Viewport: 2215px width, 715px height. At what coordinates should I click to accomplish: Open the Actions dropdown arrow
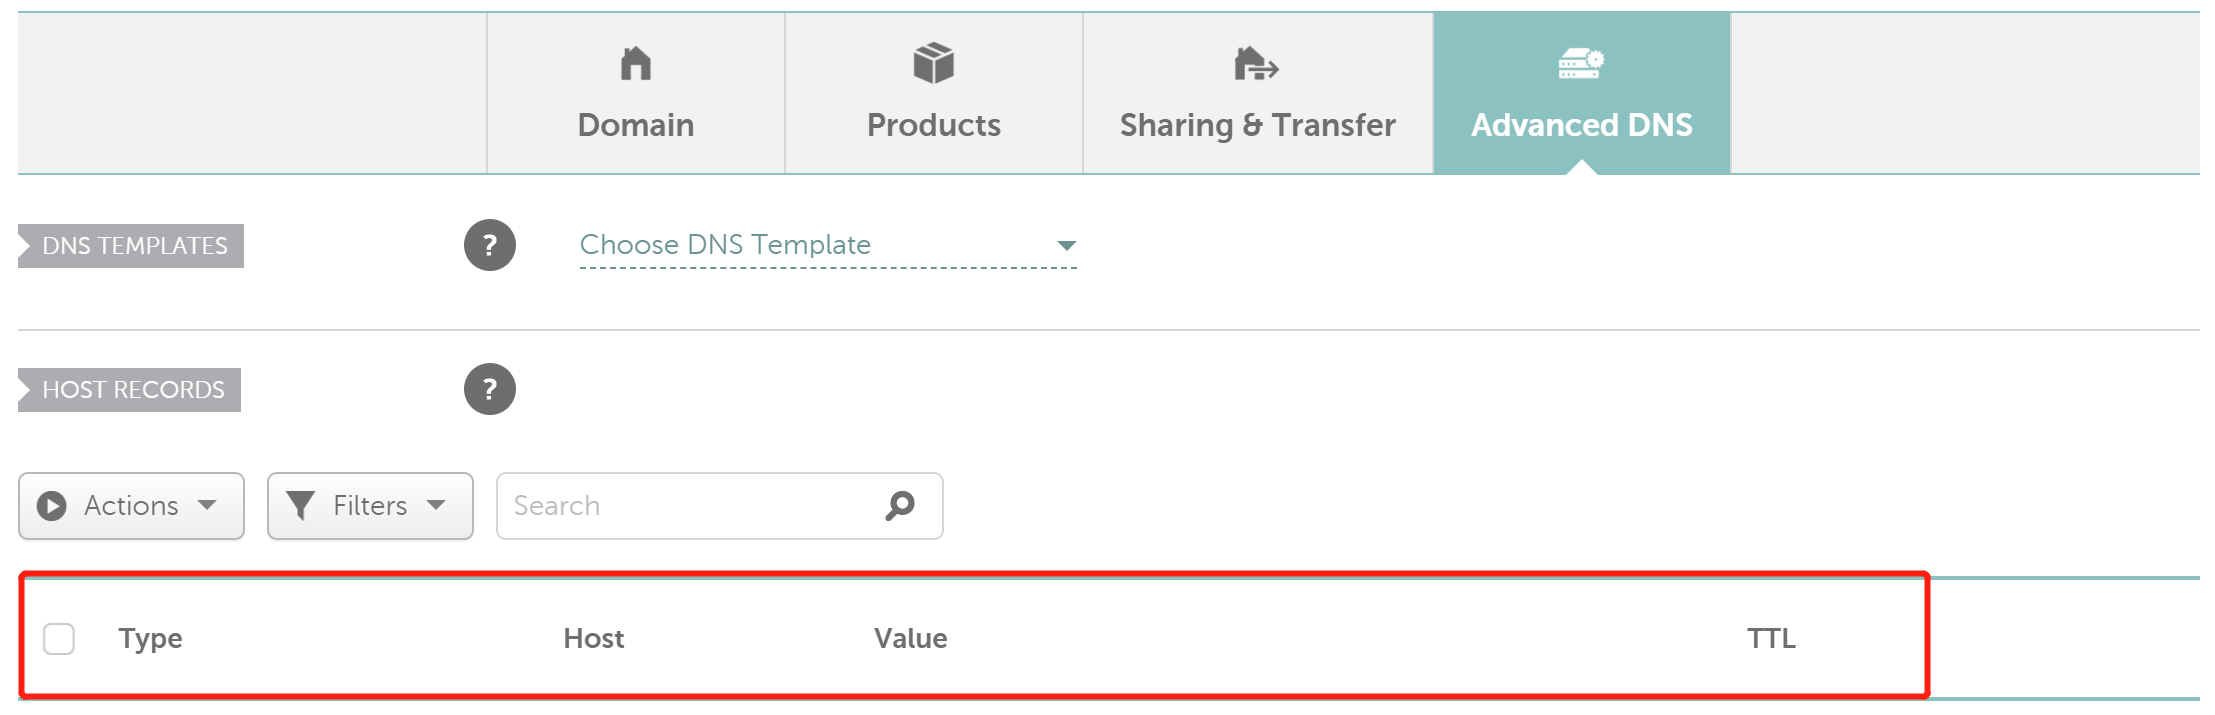207,505
